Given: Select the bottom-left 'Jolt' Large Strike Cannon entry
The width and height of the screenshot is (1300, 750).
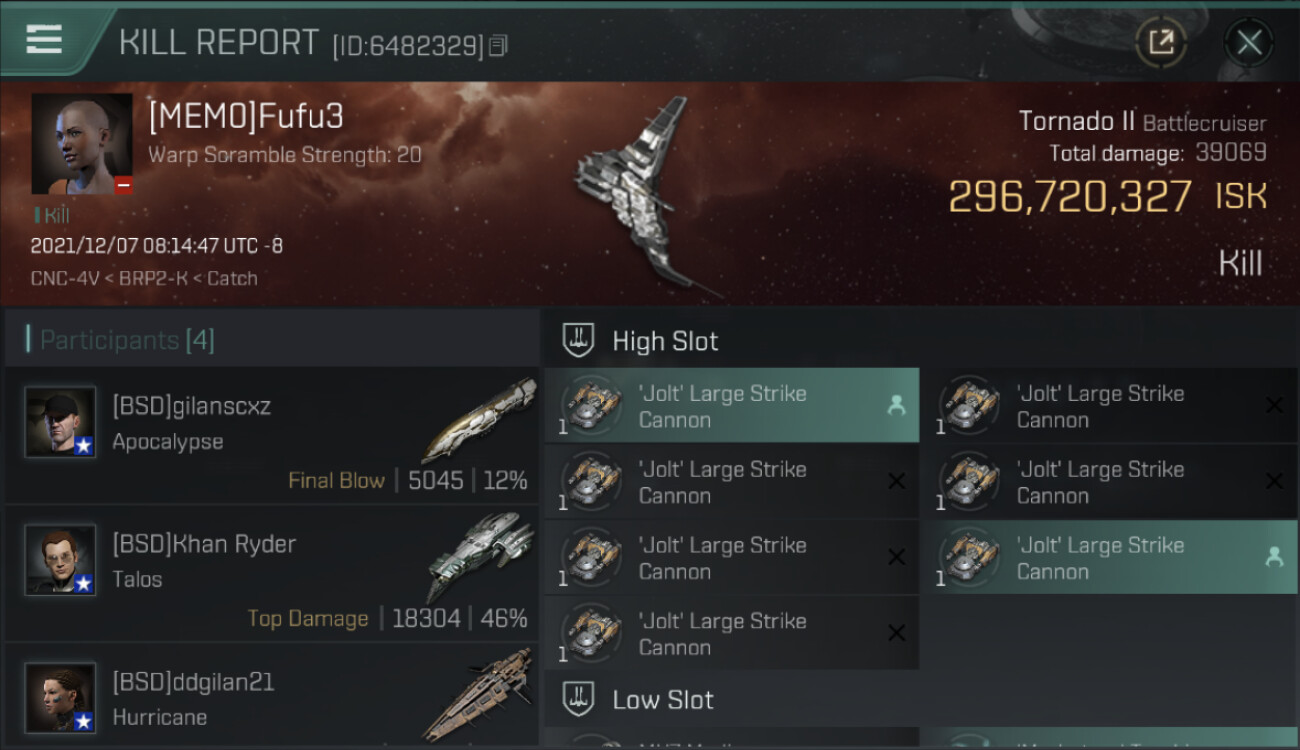Looking at the screenshot, I should pyautogui.click(x=732, y=634).
